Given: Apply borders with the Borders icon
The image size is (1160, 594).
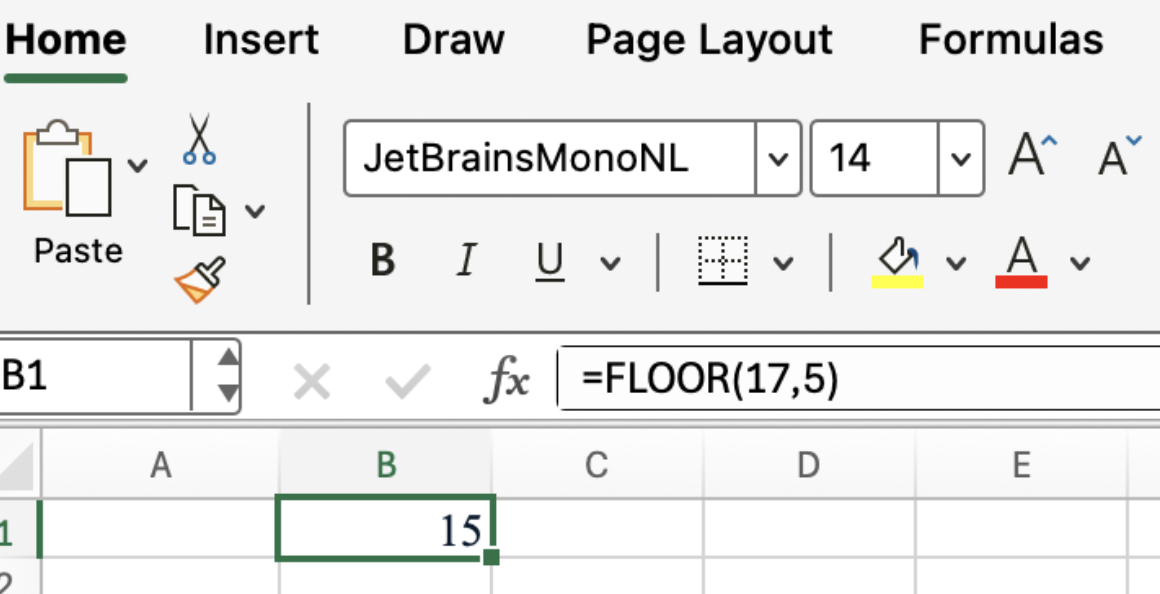Looking at the screenshot, I should (723, 260).
